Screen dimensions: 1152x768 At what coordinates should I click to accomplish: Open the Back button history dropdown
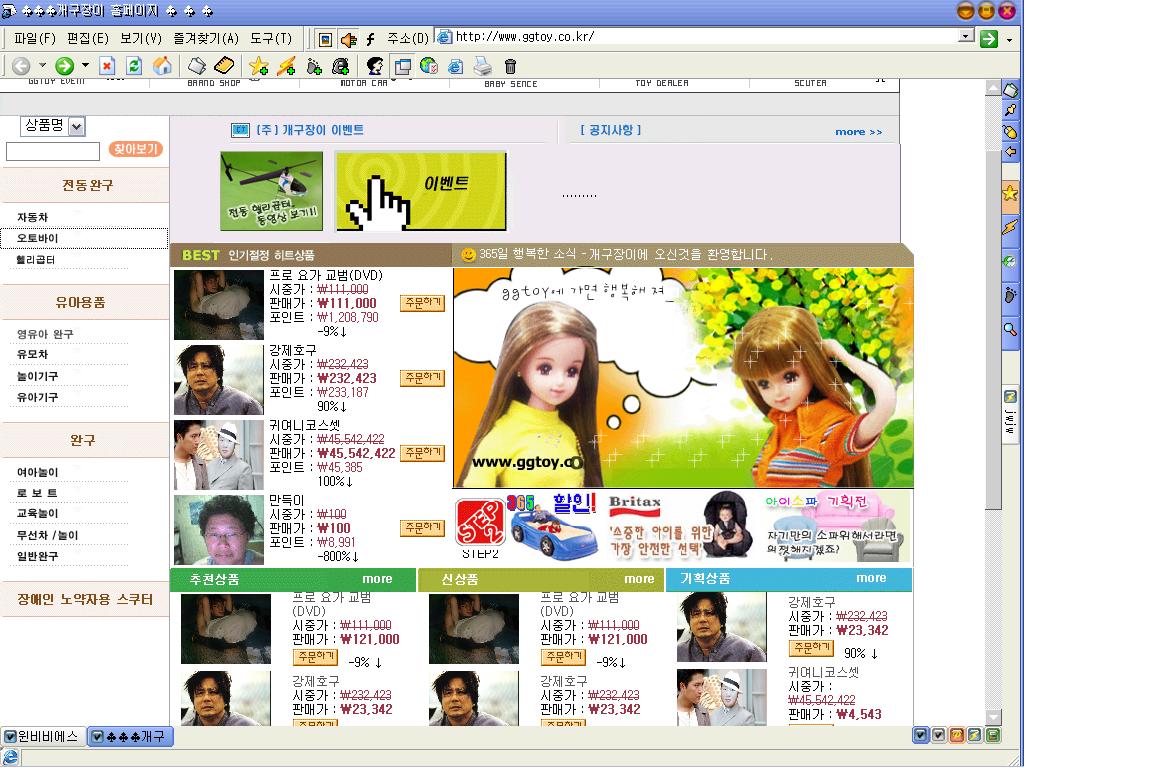click(42, 66)
